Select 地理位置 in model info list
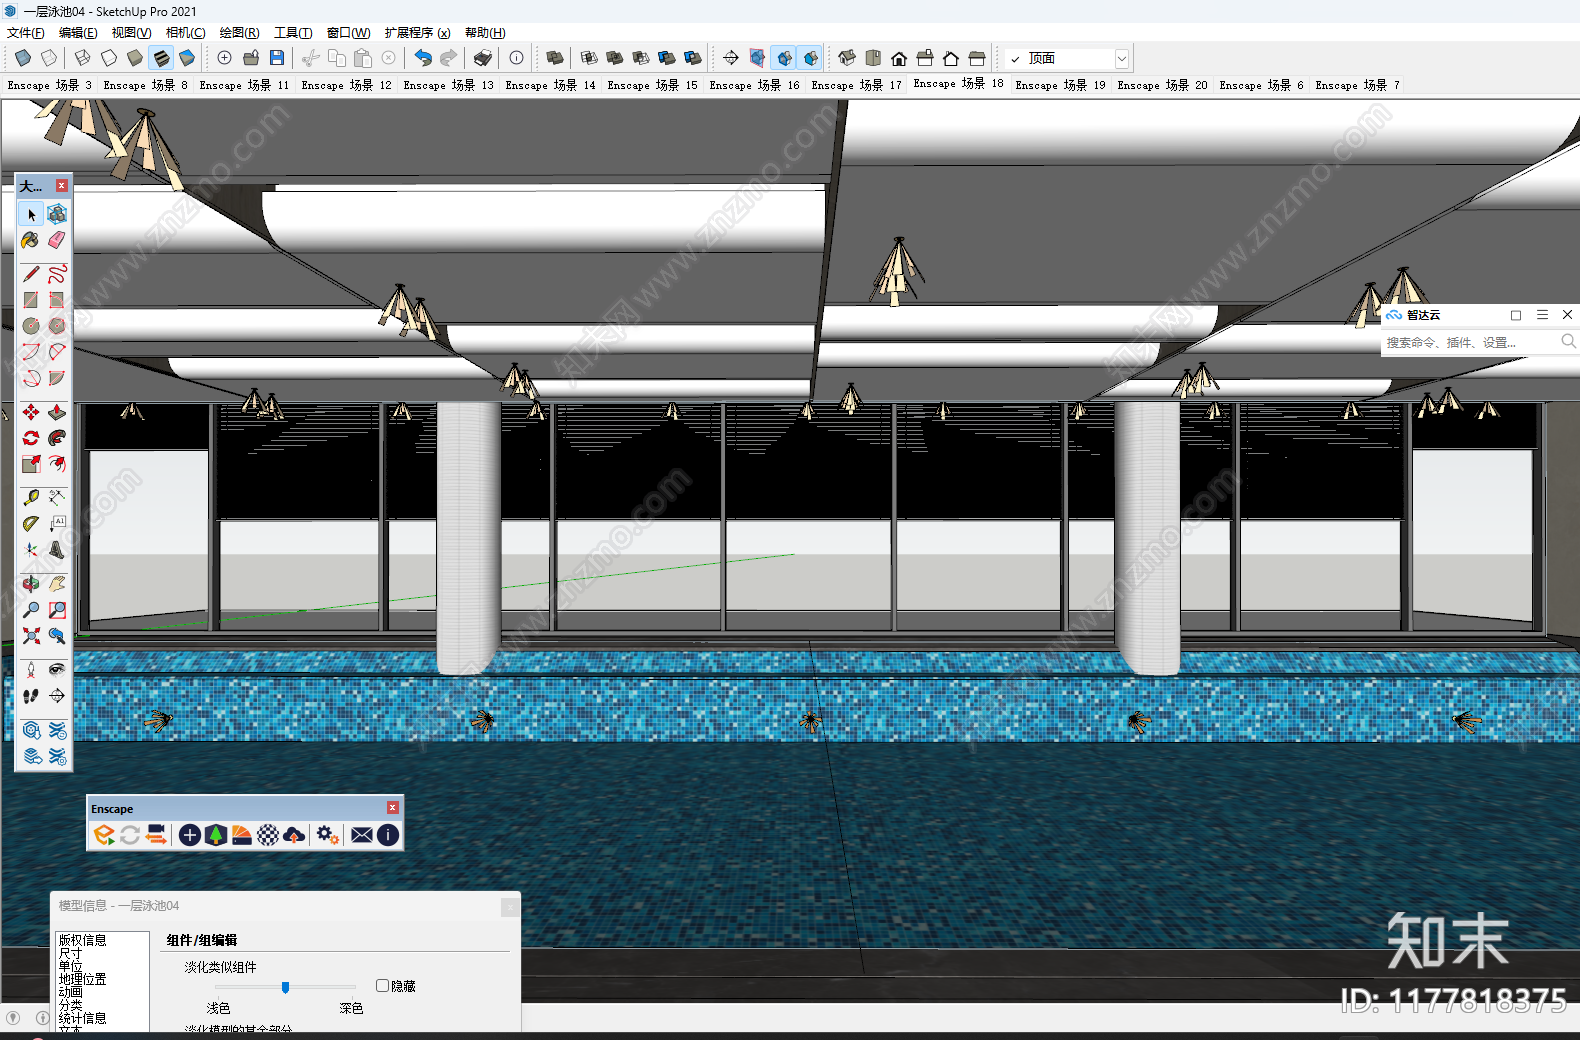1580x1040 pixels. click(82, 979)
